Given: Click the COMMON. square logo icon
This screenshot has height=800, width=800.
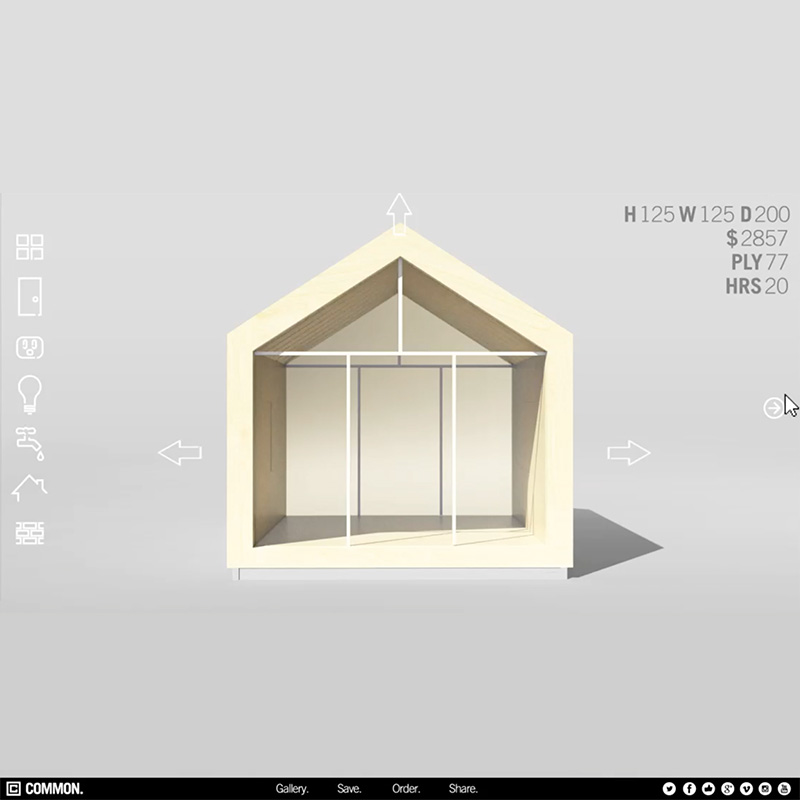Looking at the screenshot, I should (13, 789).
